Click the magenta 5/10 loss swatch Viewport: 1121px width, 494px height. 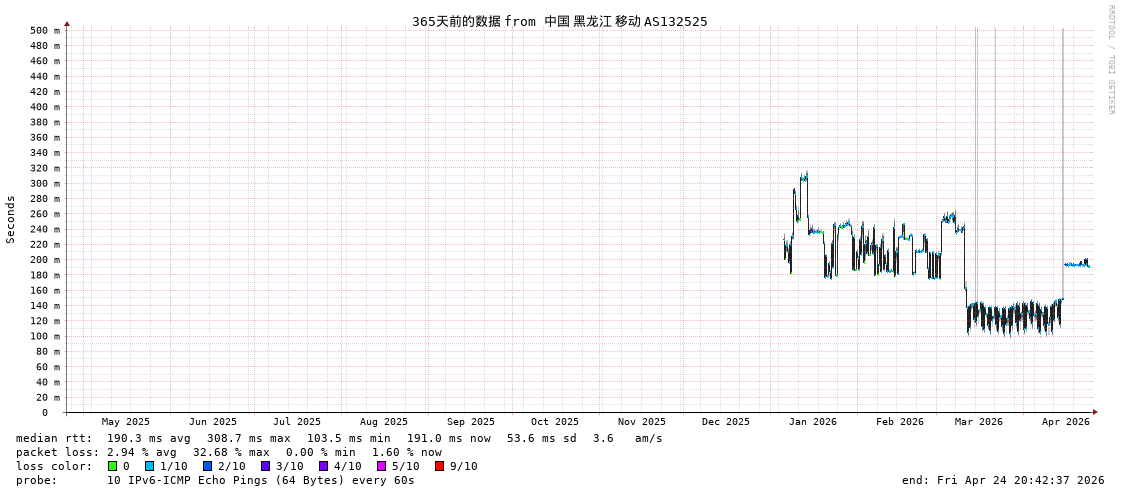pyautogui.click(x=381, y=466)
